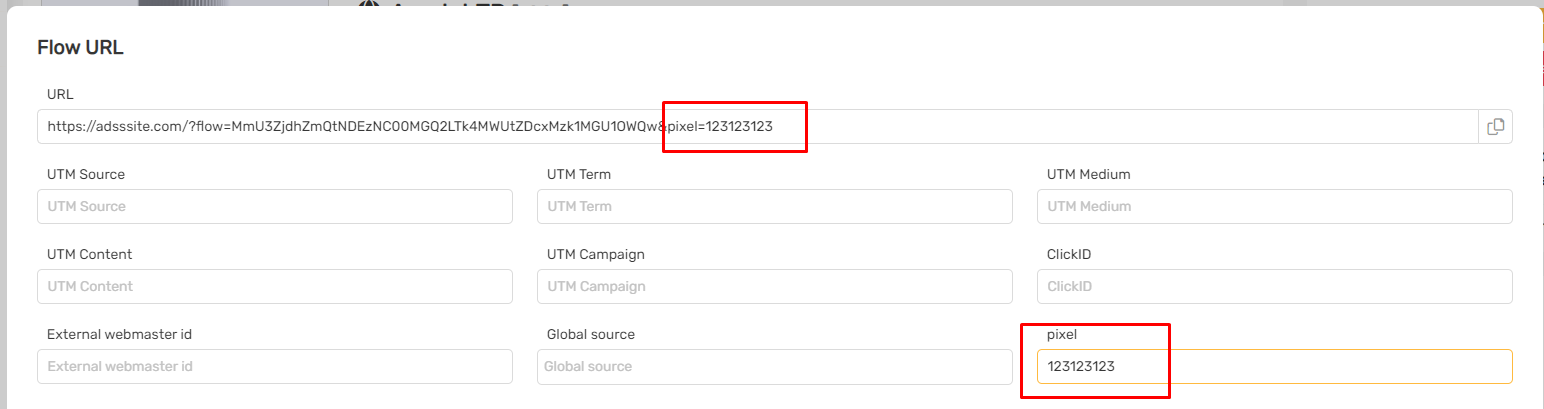1544x409 pixels.
Task: Click into the UTM Medium input box
Action: [x=1275, y=207]
